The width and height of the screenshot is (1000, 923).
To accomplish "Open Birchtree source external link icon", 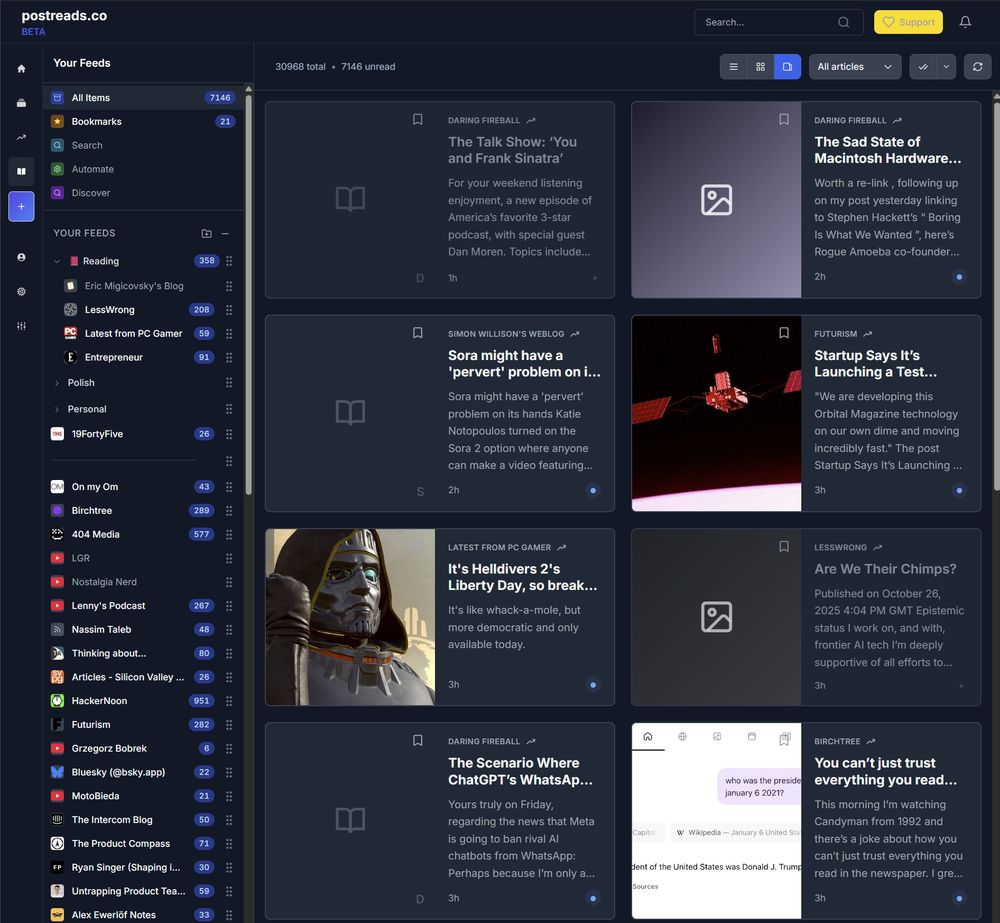I will point(871,742).
